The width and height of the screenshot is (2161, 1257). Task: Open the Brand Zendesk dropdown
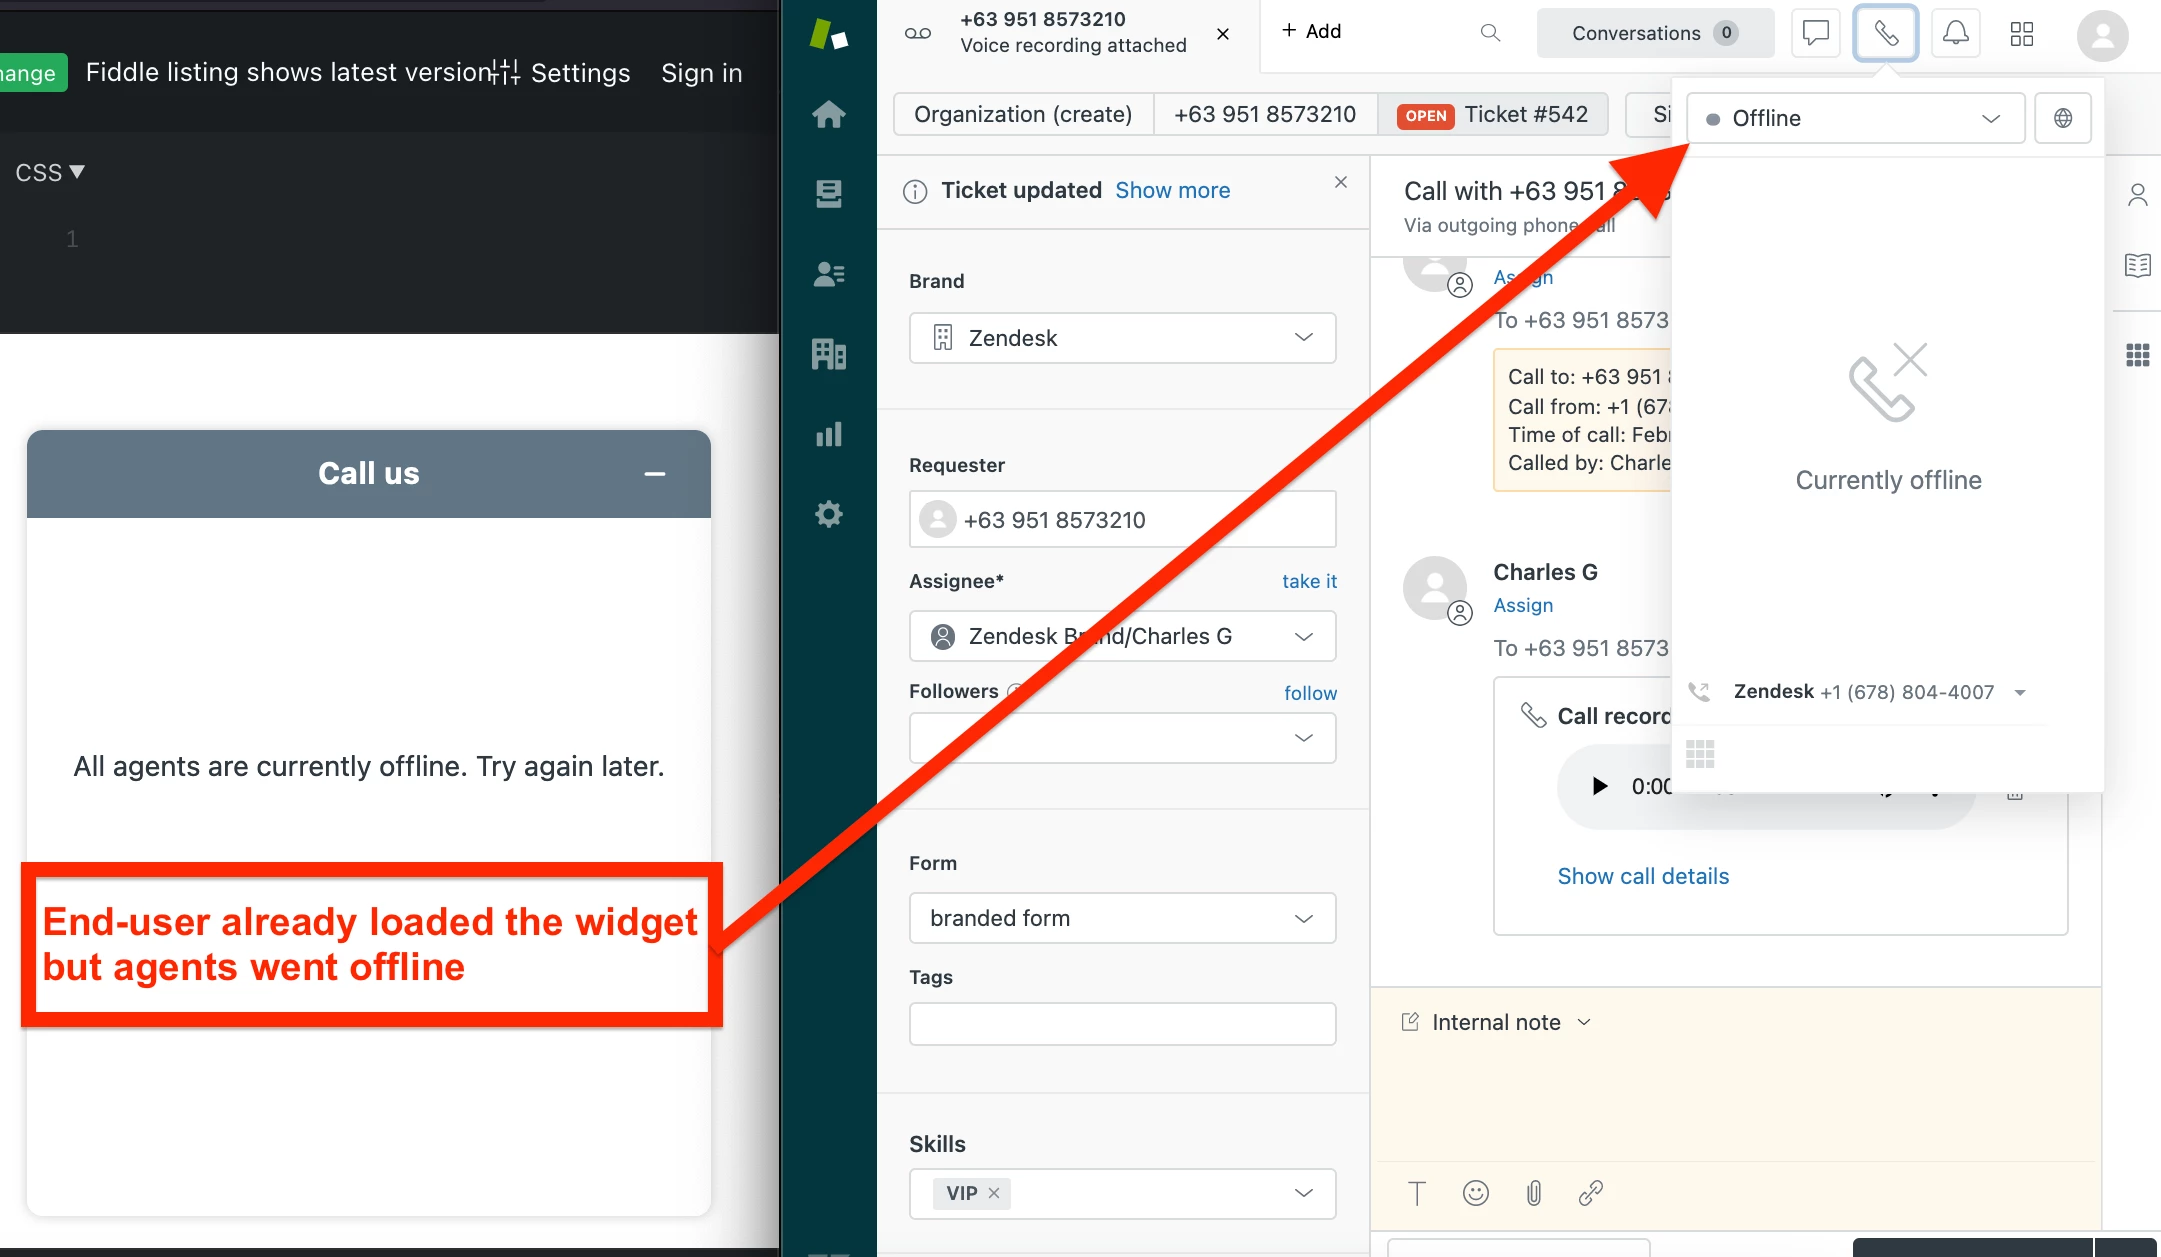click(x=1122, y=338)
